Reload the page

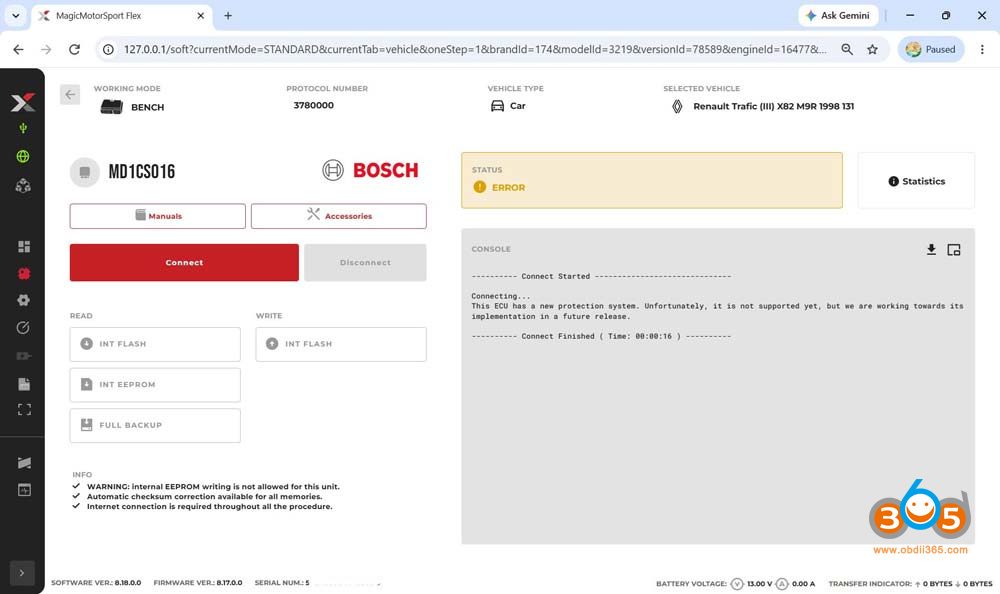pyautogui.click(x=75, y=49)
